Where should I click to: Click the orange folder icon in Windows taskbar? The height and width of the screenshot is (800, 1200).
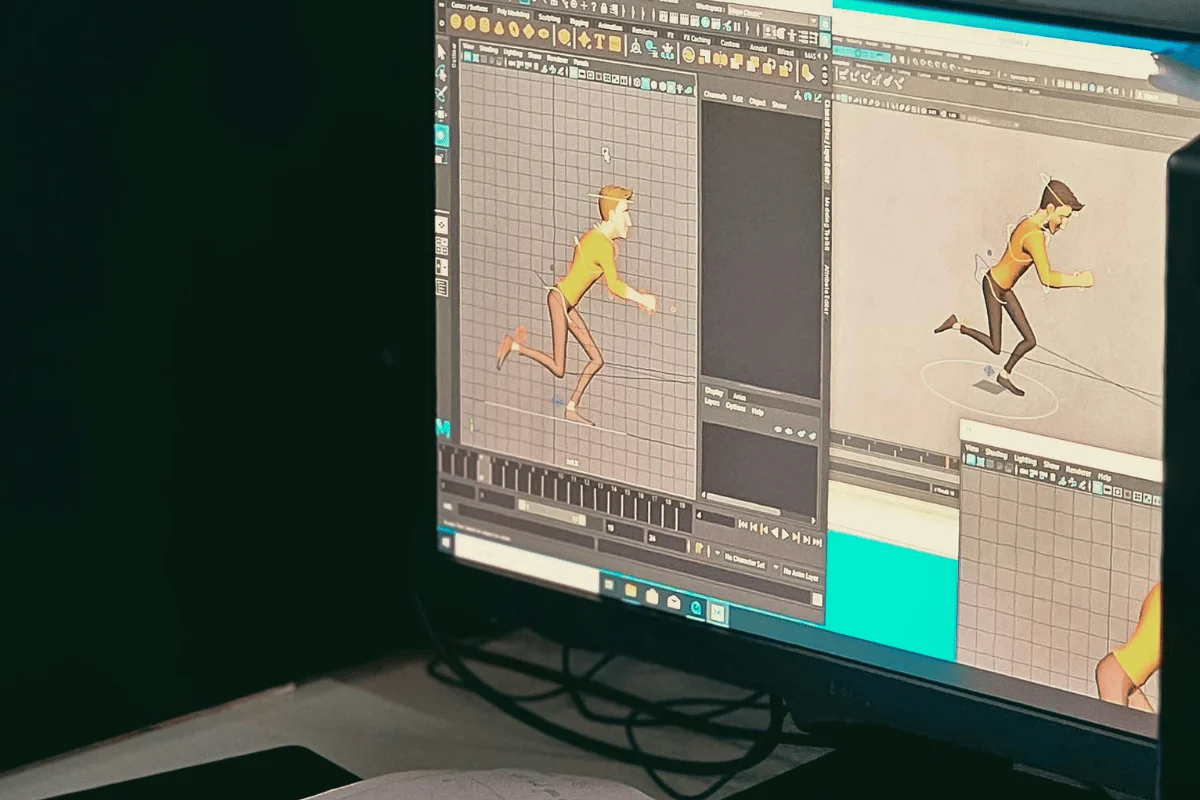(x=631, y=590)
